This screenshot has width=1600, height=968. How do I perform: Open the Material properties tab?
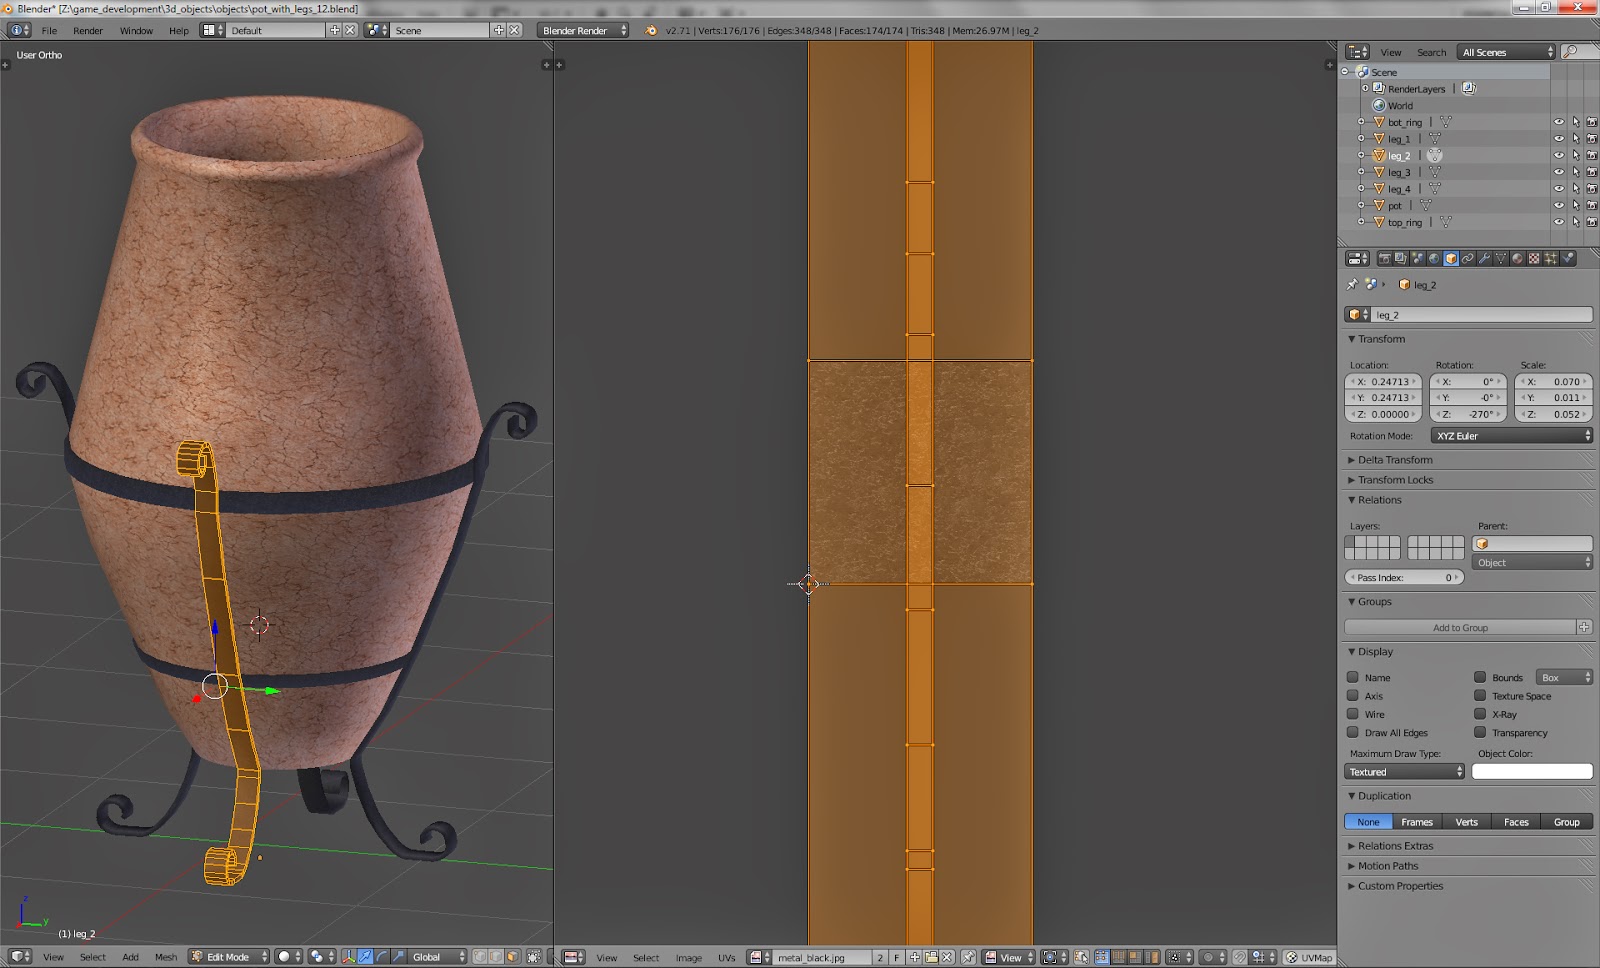[1516, 259]
